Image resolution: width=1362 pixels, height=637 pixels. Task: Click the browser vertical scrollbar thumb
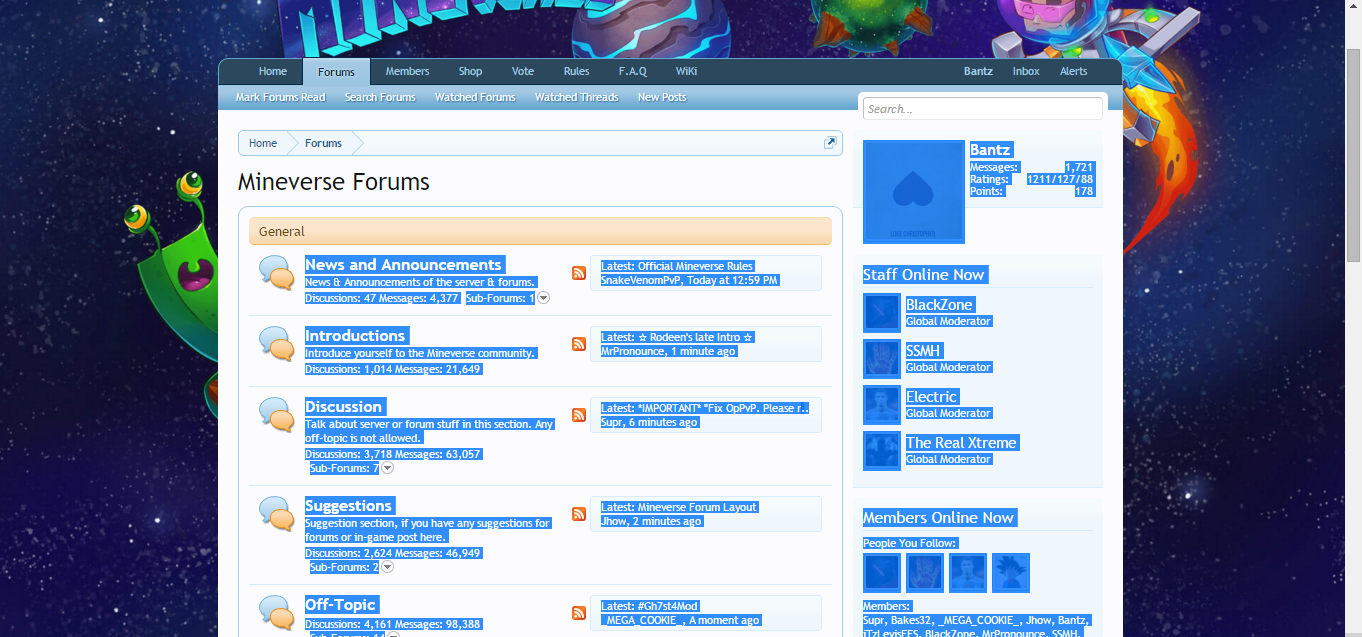[1353, 157]
